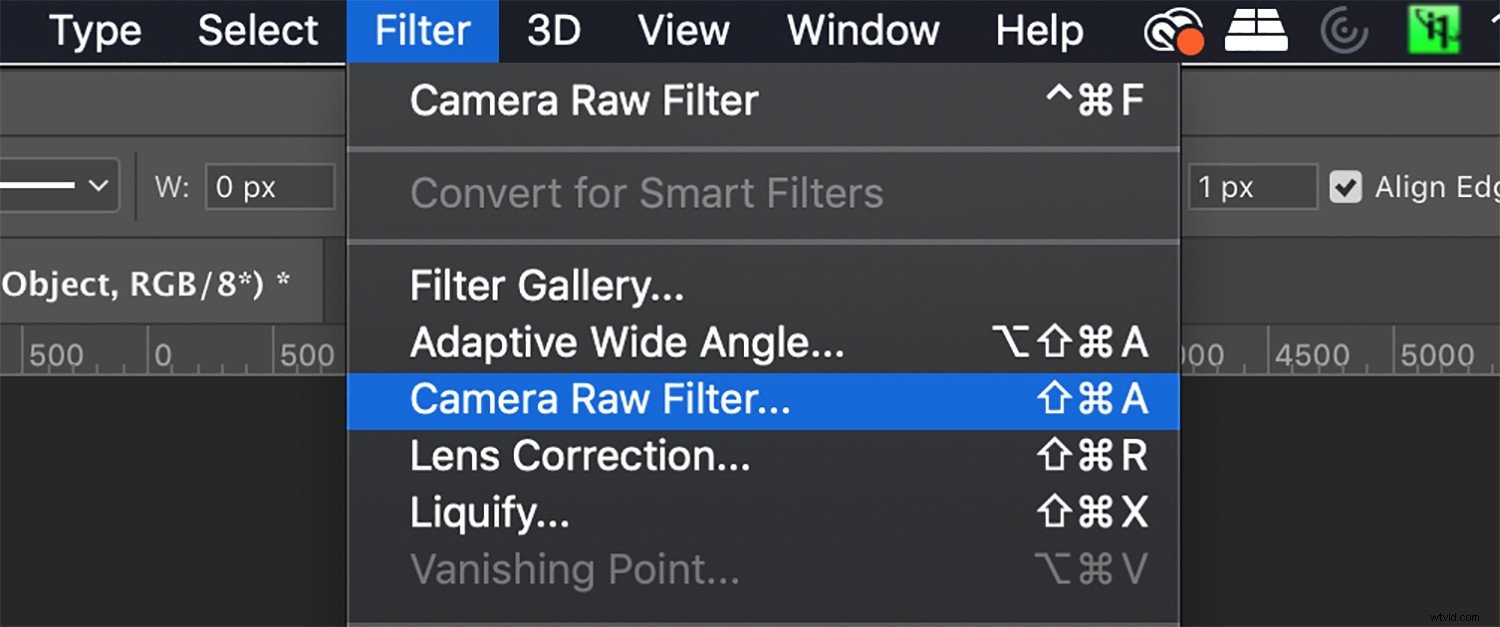Open the View menu

(683, 30)
